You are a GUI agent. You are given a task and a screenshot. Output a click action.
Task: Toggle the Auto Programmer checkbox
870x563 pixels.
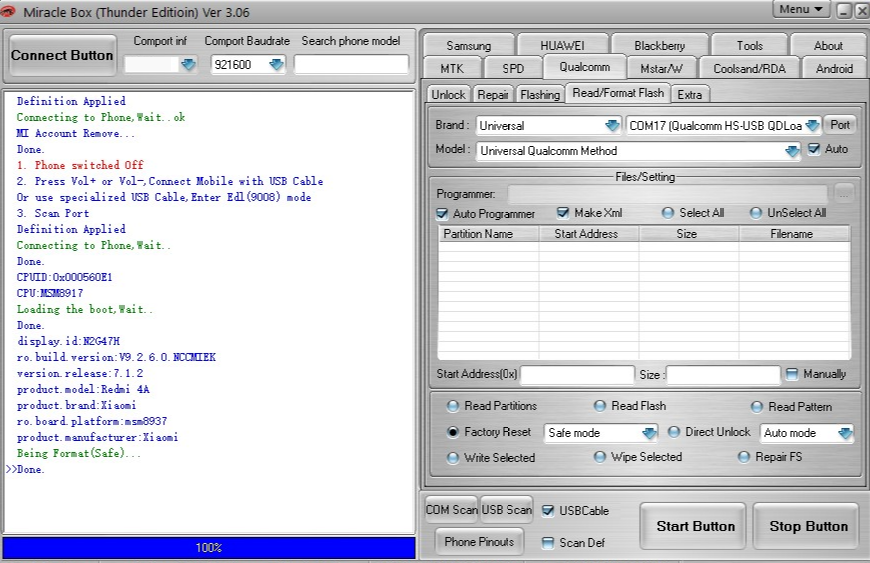(442, 214)
